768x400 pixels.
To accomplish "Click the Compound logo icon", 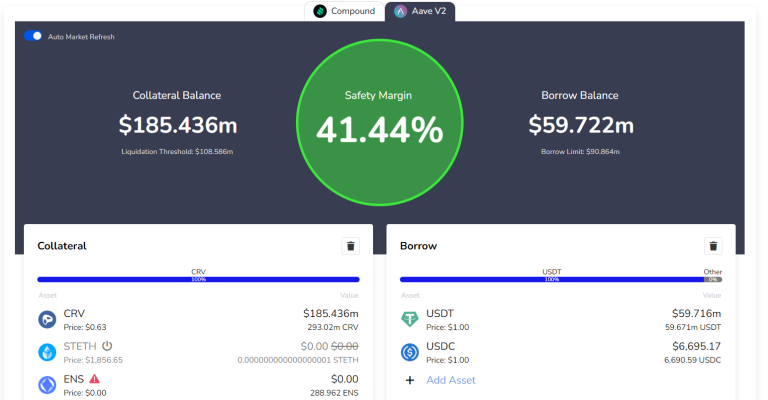I will tap(320, 11).
